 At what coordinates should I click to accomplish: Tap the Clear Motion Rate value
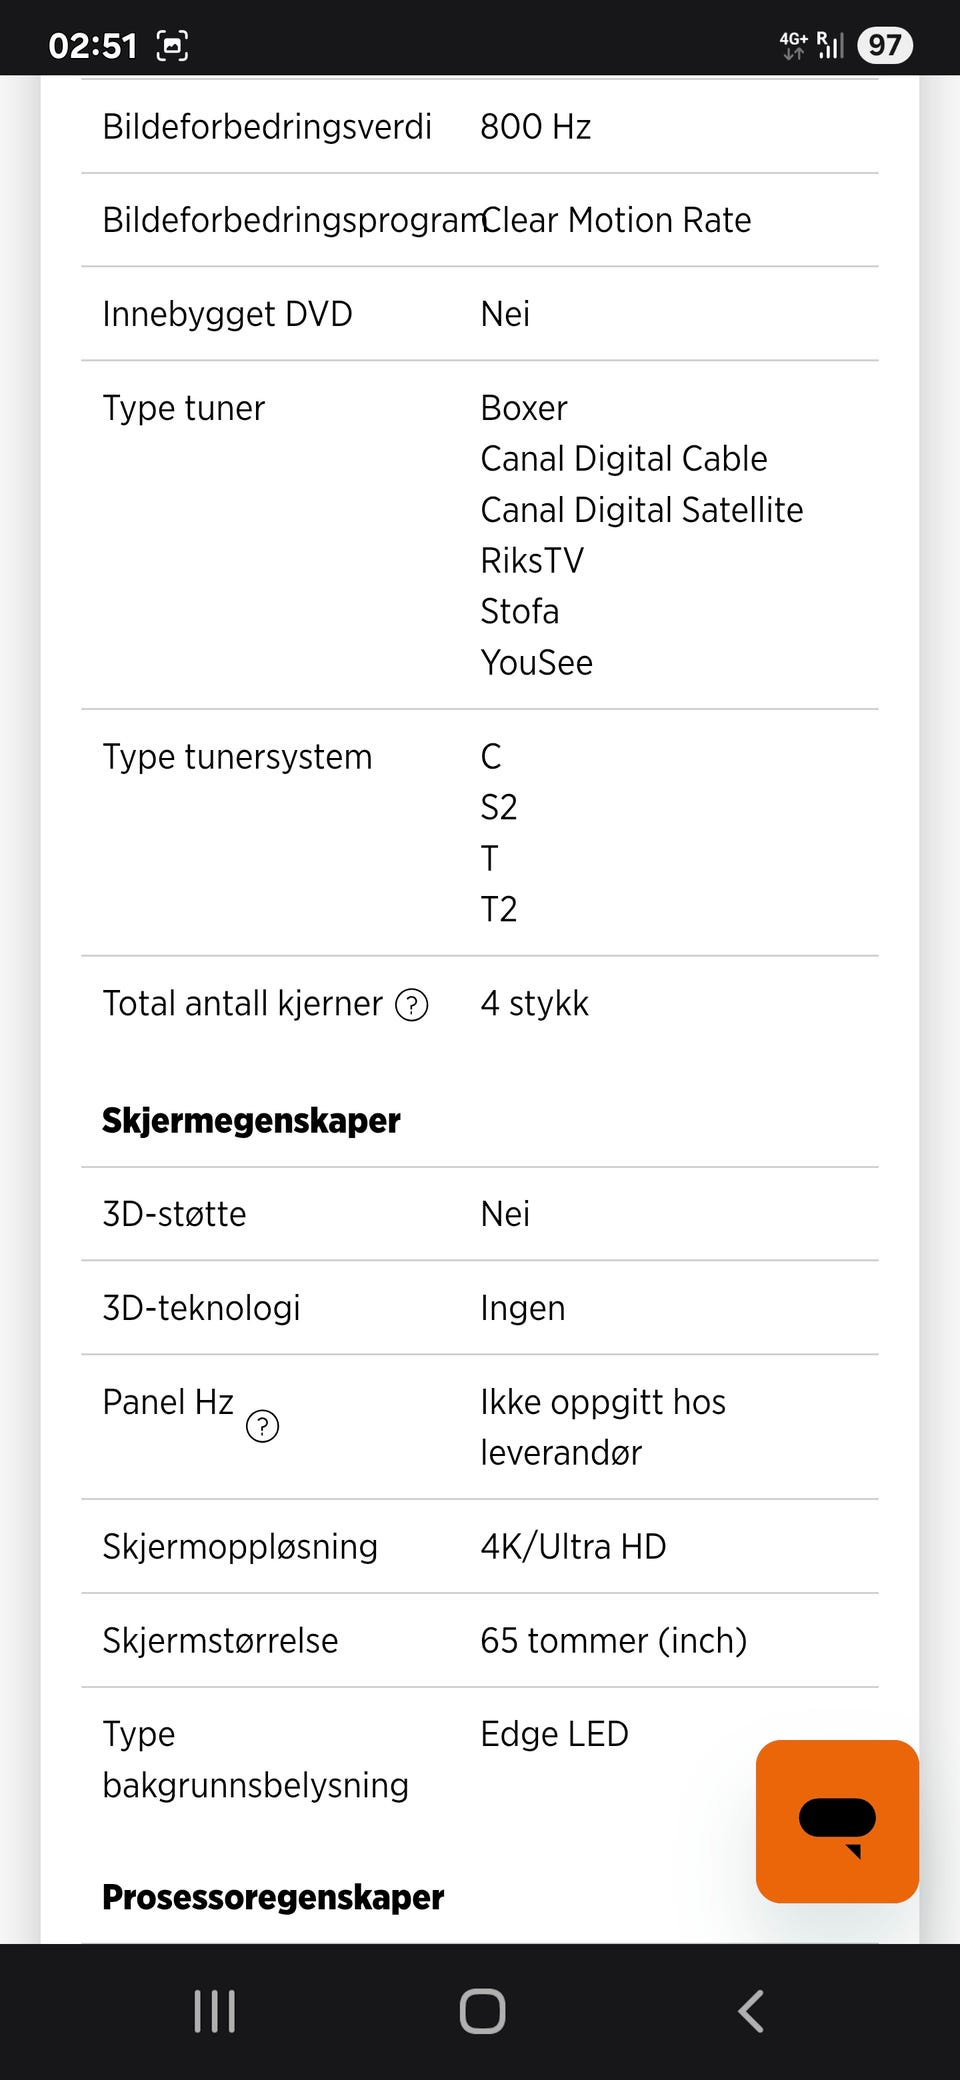pos(616,220)
